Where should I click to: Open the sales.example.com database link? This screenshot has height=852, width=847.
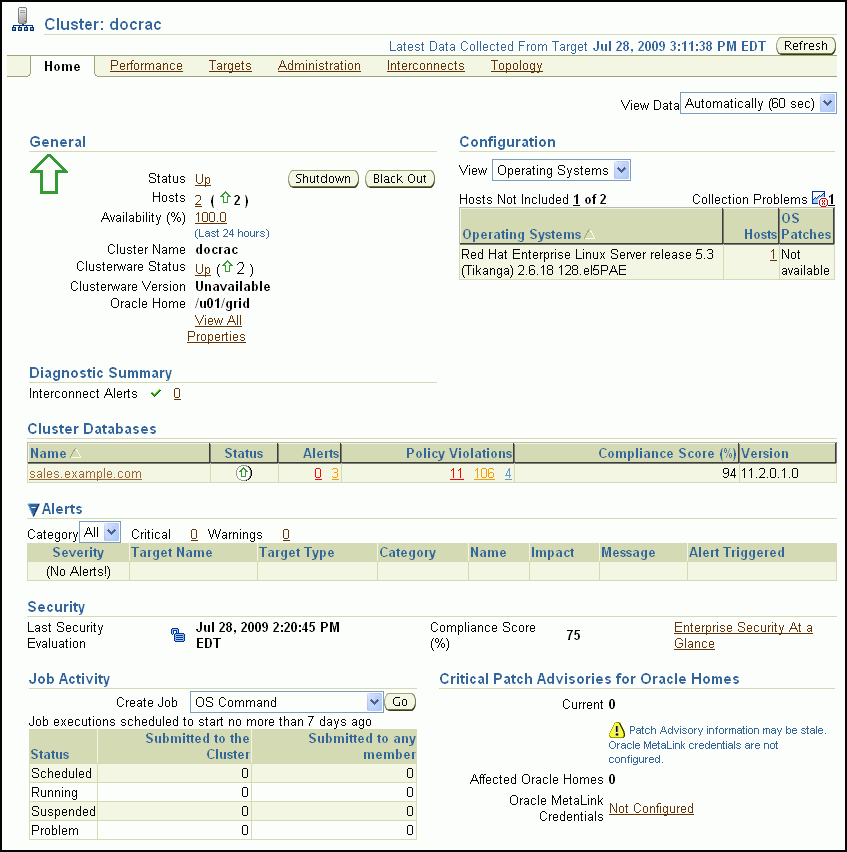pyautogui.click(x=85, y=474)
